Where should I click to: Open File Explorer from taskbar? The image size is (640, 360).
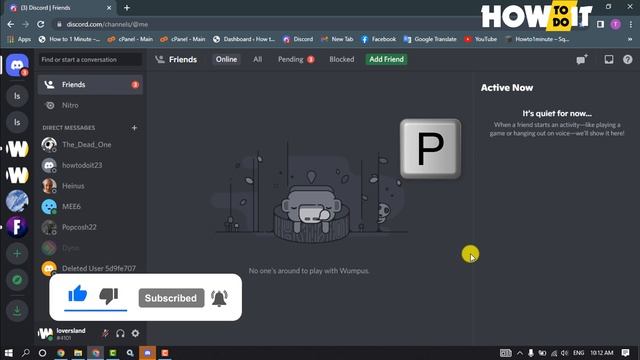(78, 353)
